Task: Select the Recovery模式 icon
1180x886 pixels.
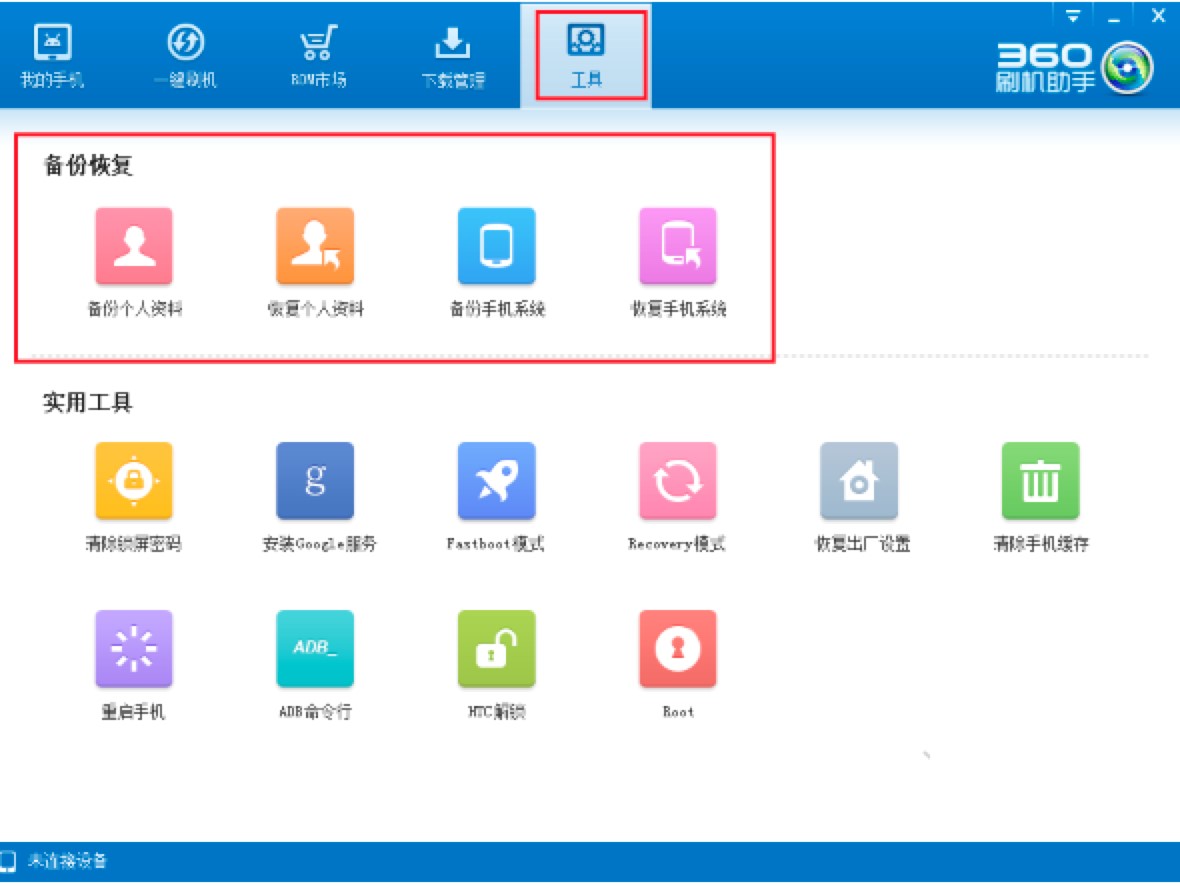Action: [678, 482]
